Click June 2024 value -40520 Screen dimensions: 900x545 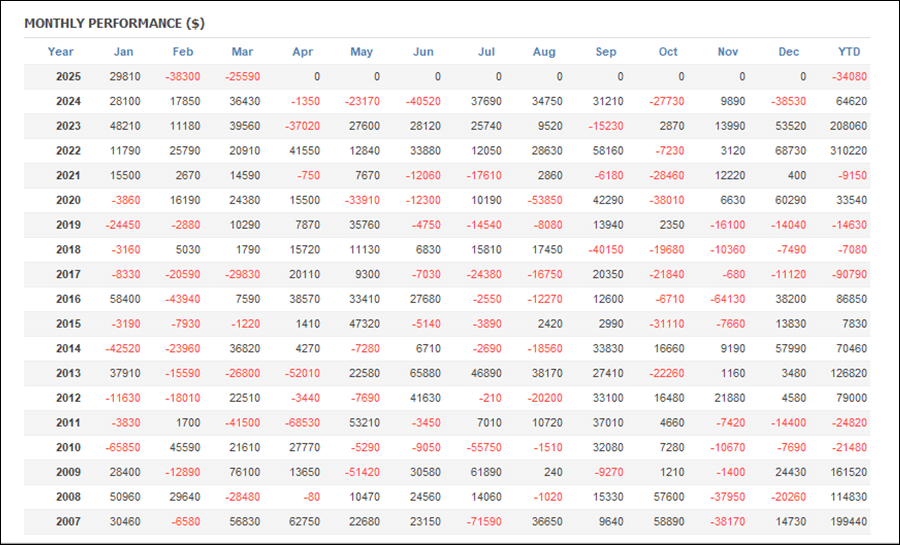(x=423, y=101)
